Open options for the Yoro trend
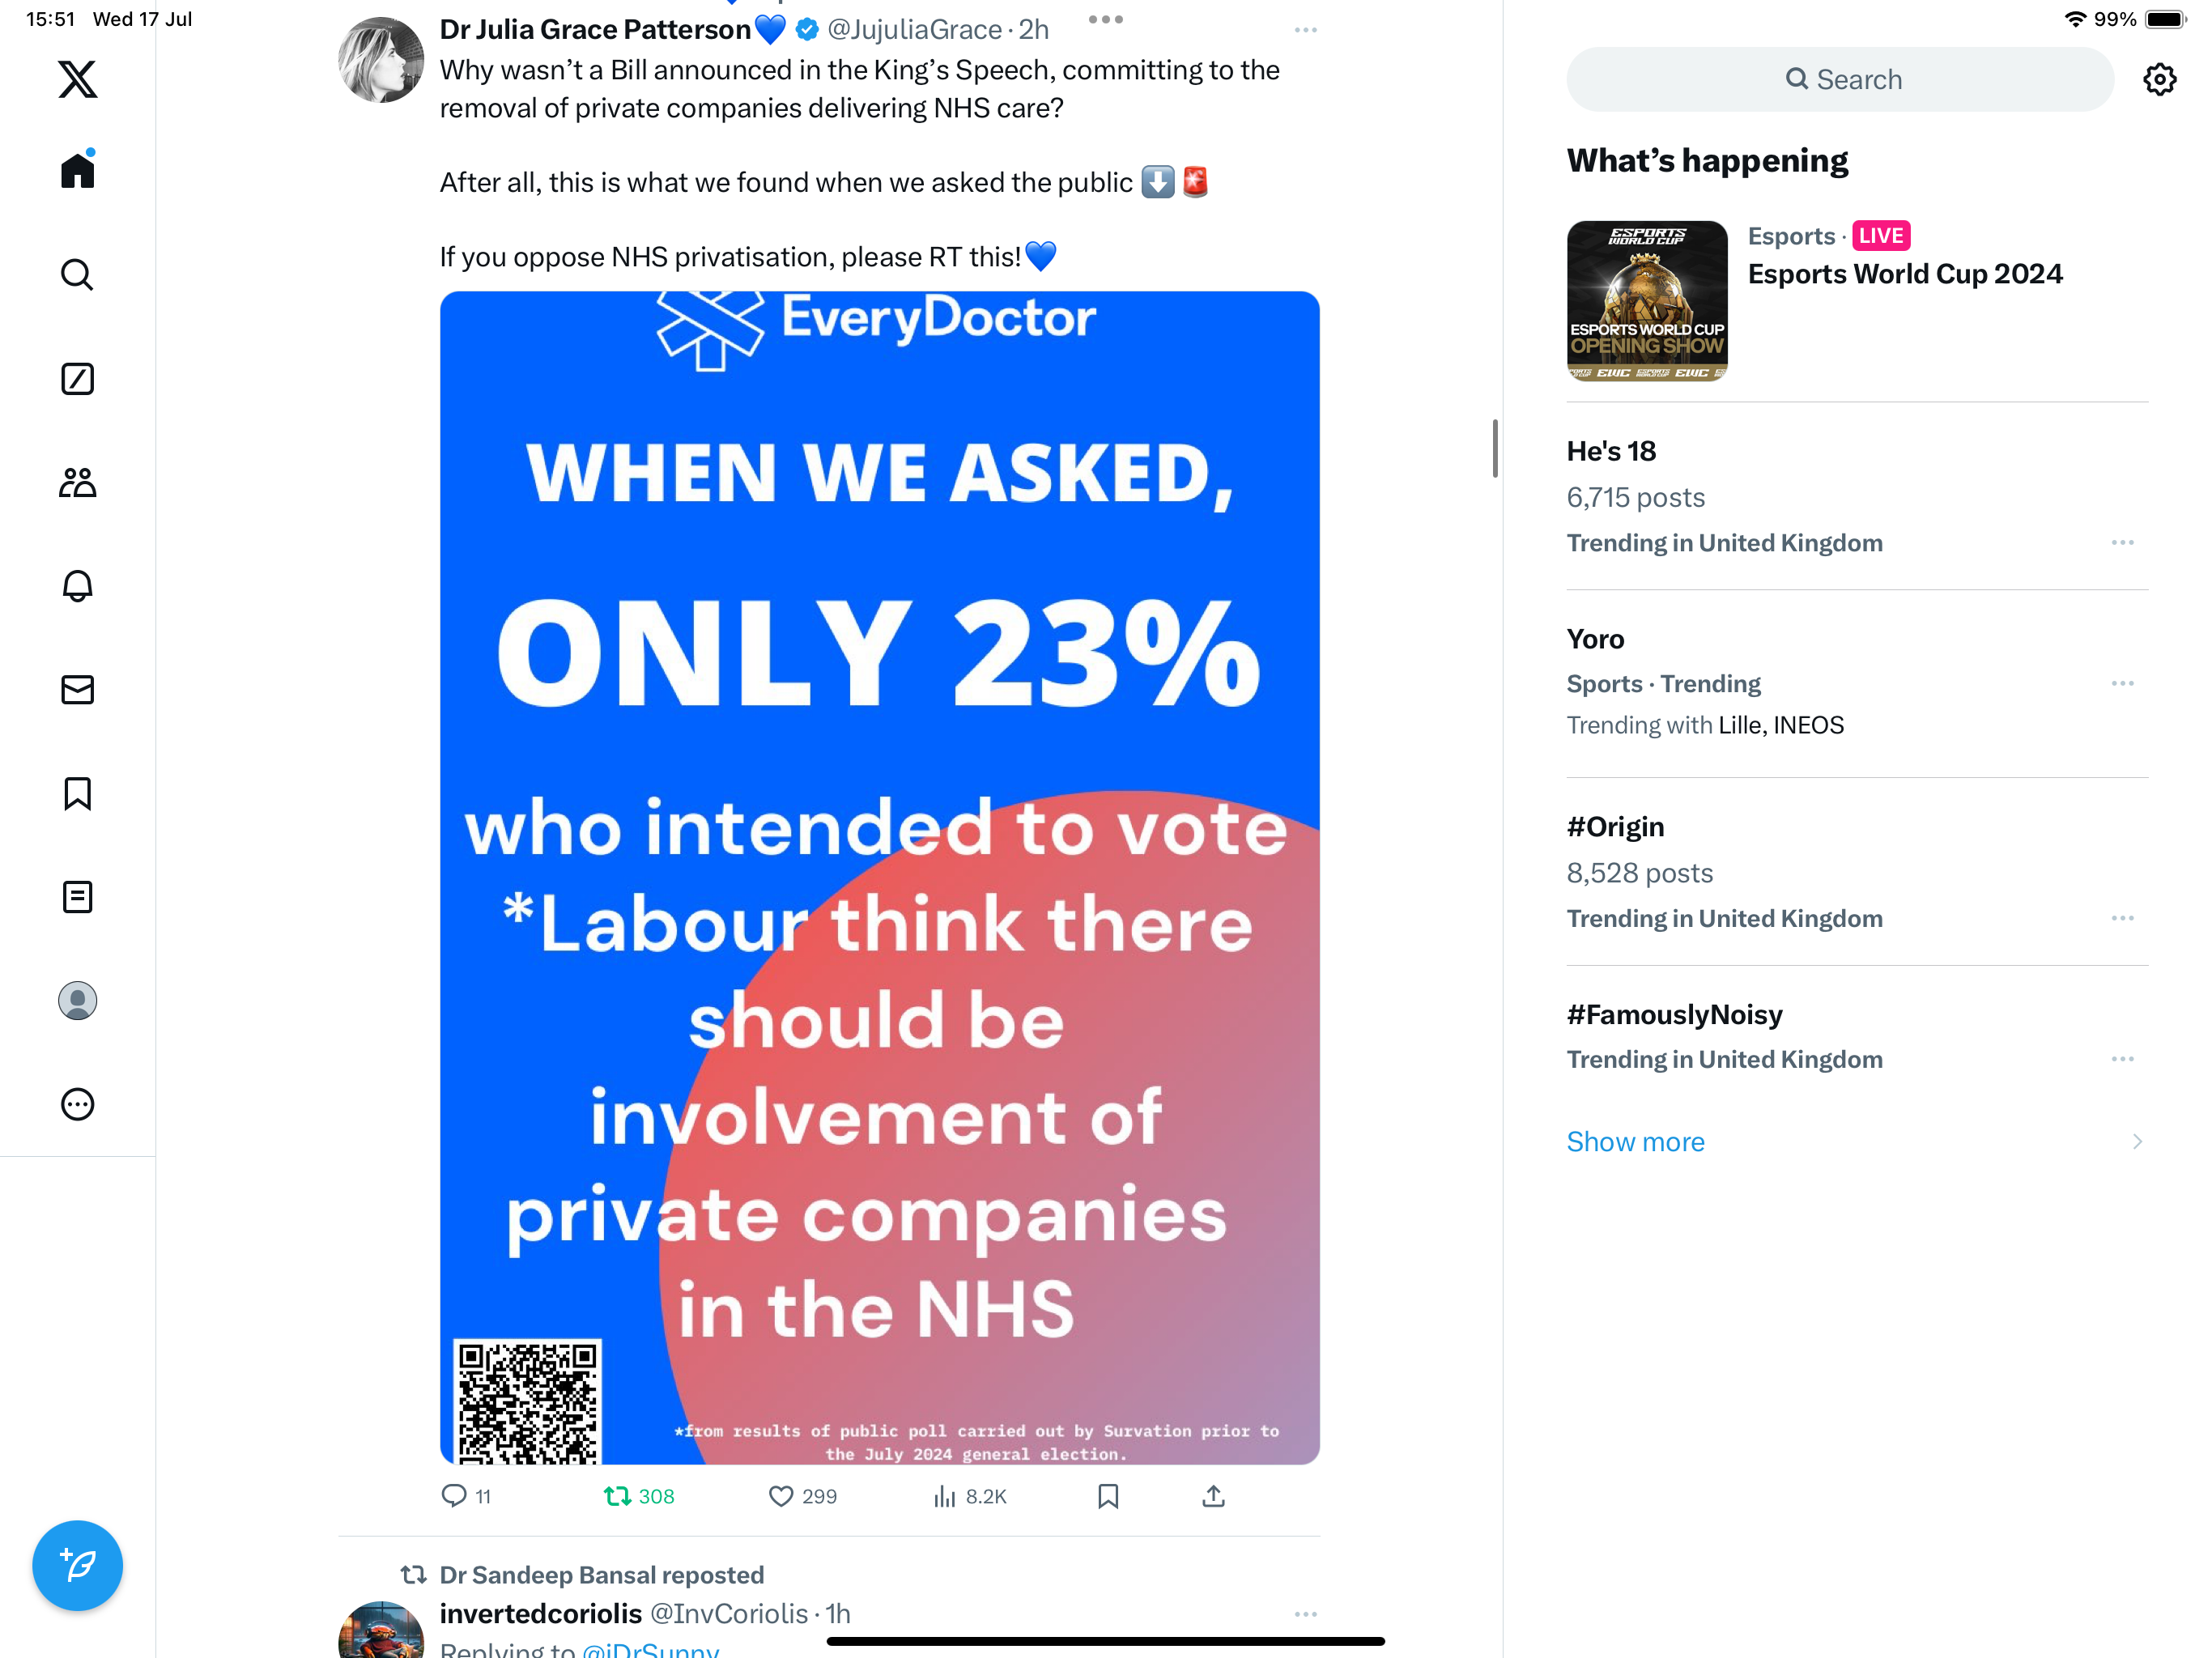 [2122, 684]
